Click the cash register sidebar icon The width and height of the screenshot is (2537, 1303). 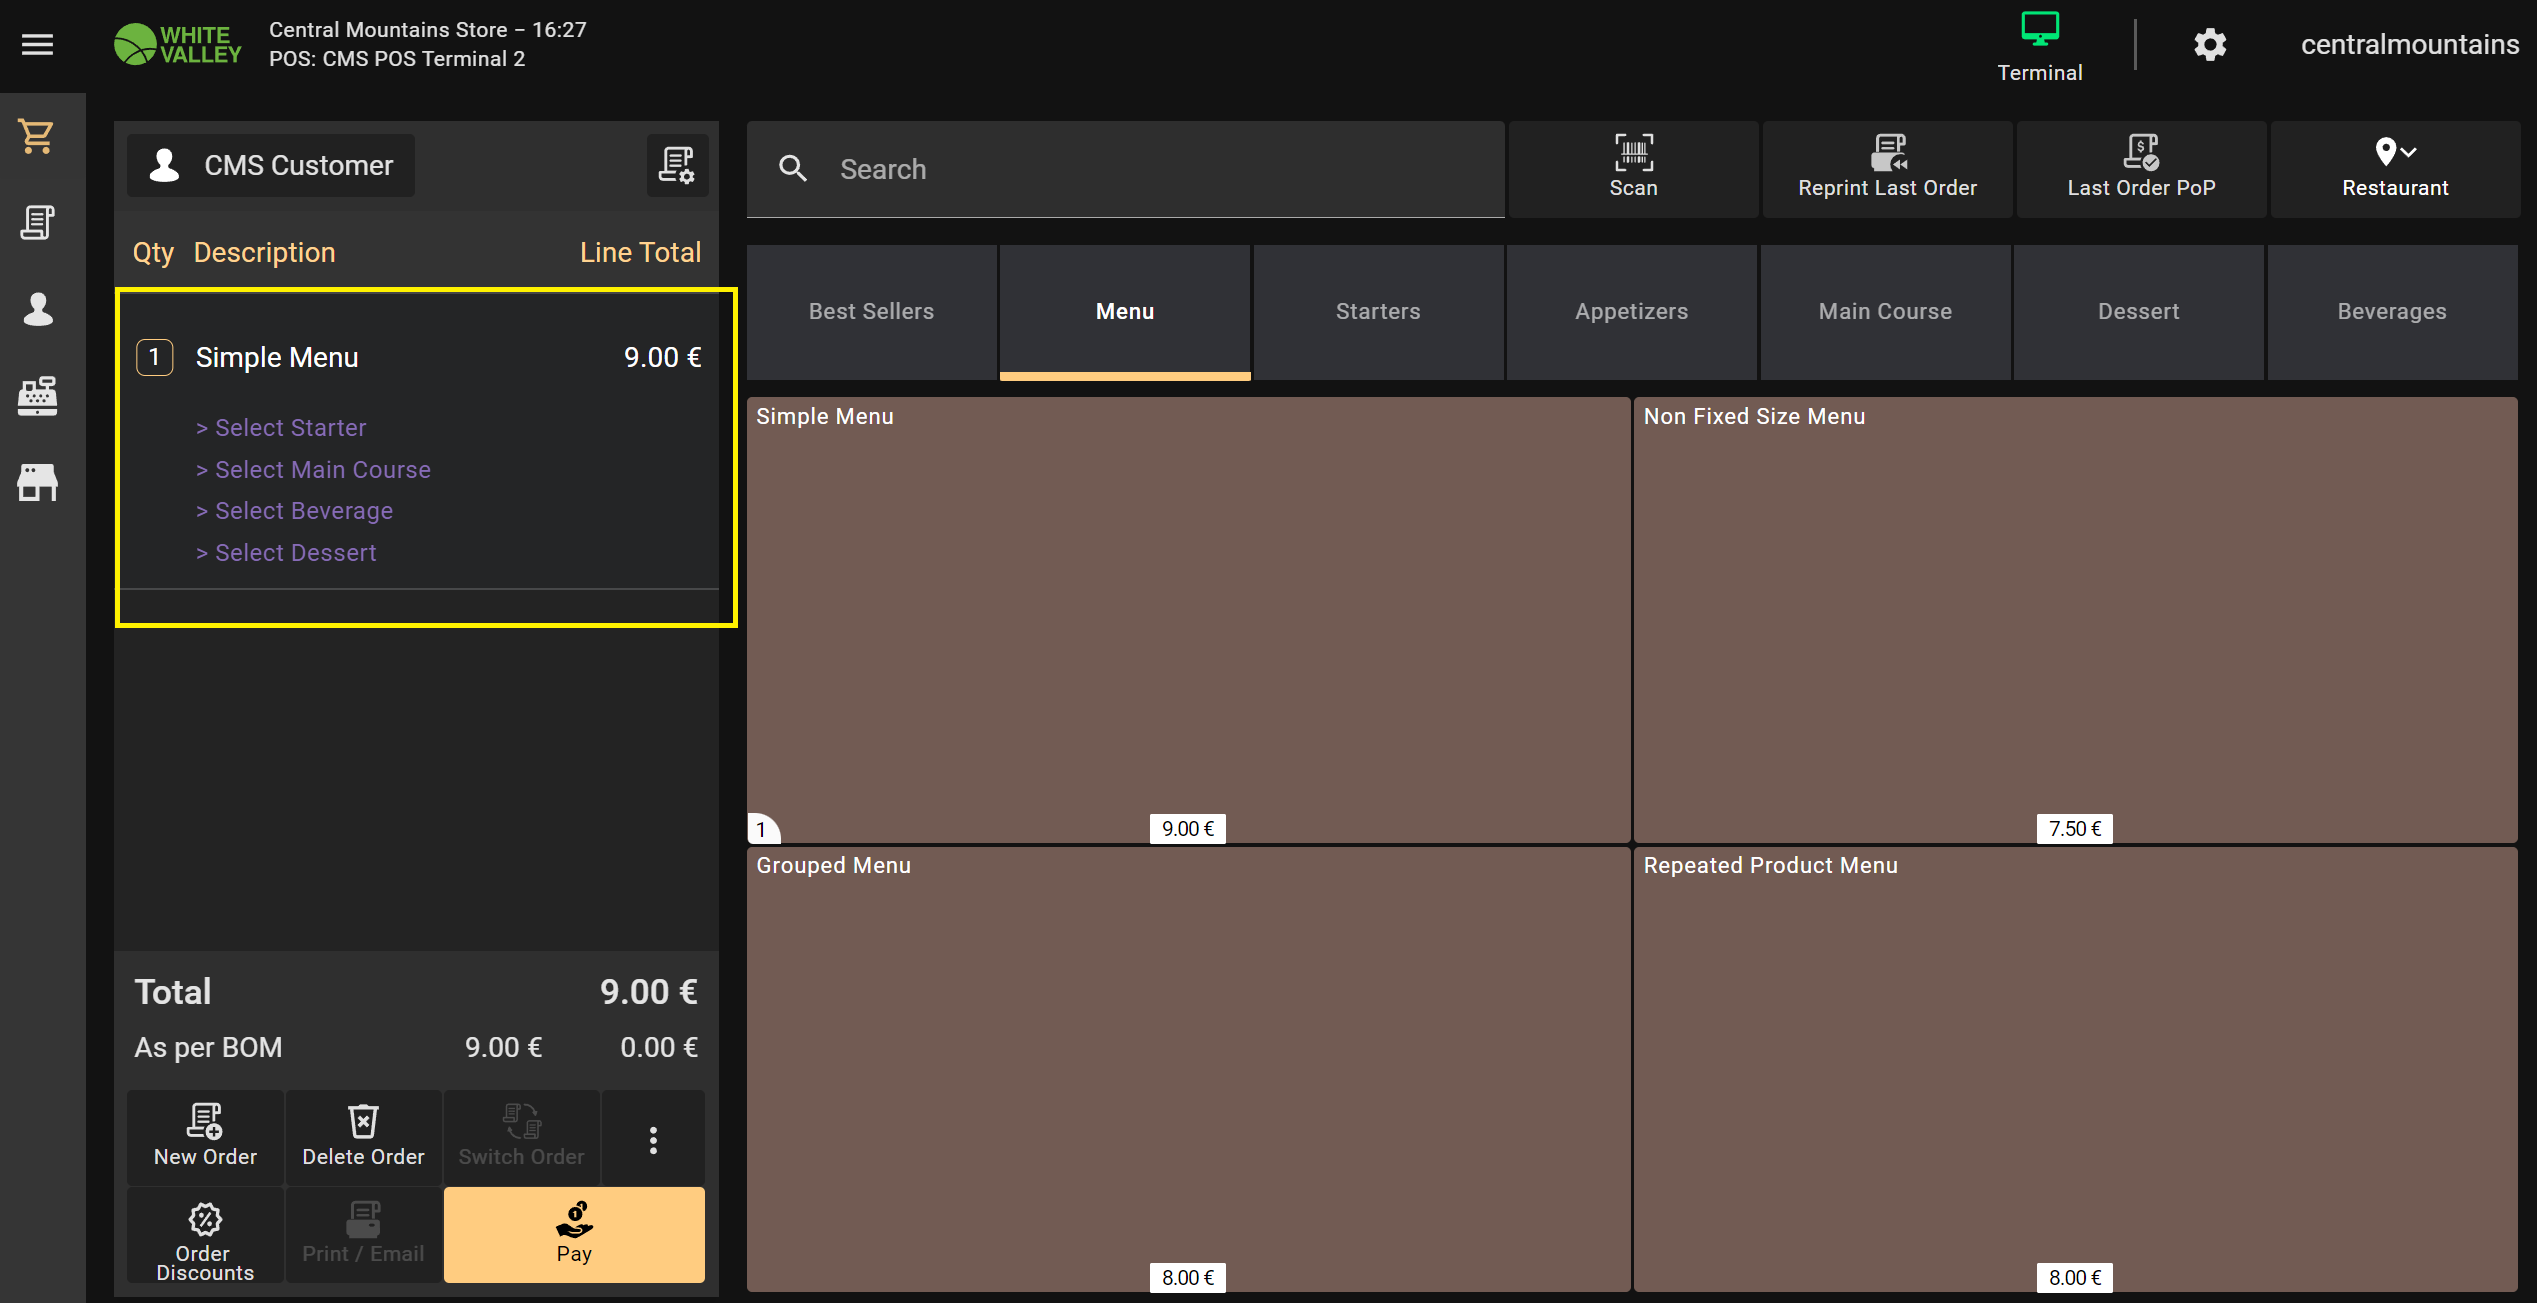click(x=37, y=396)
